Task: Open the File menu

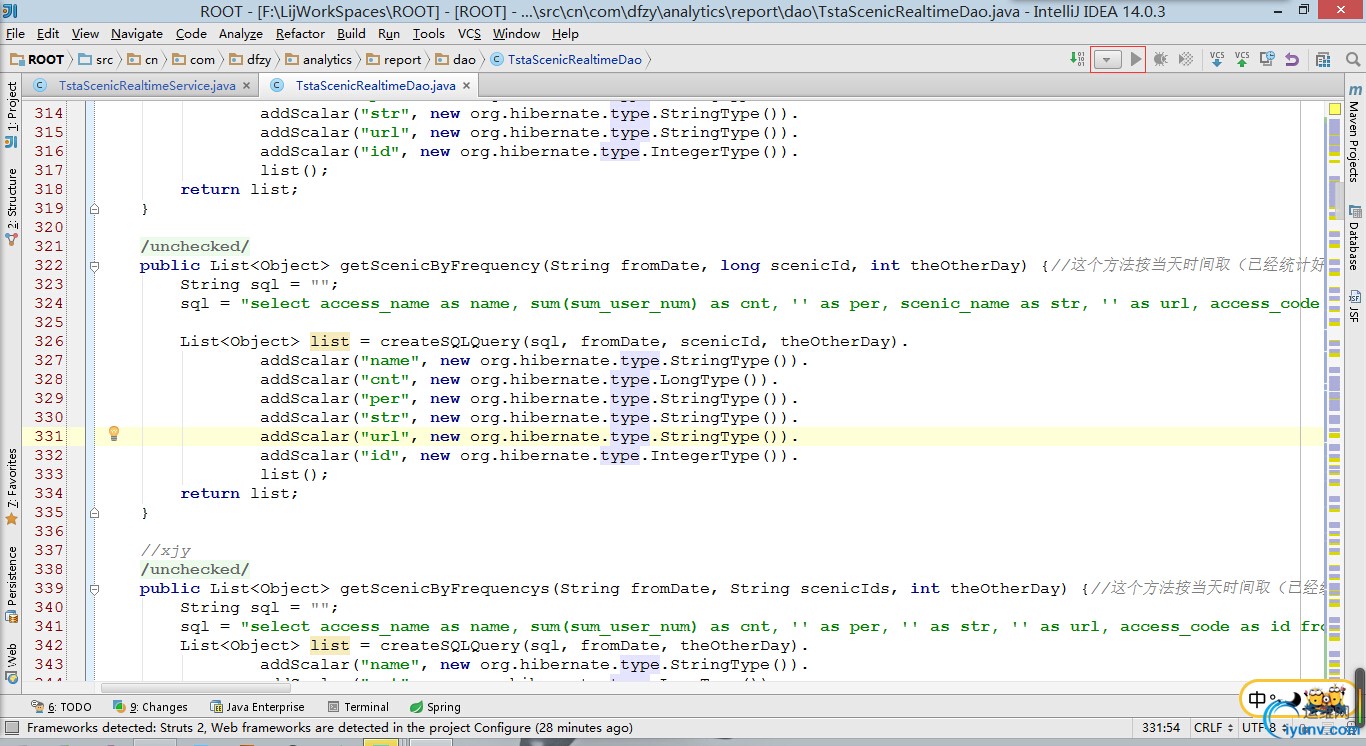Action: (x=15, y=33)
